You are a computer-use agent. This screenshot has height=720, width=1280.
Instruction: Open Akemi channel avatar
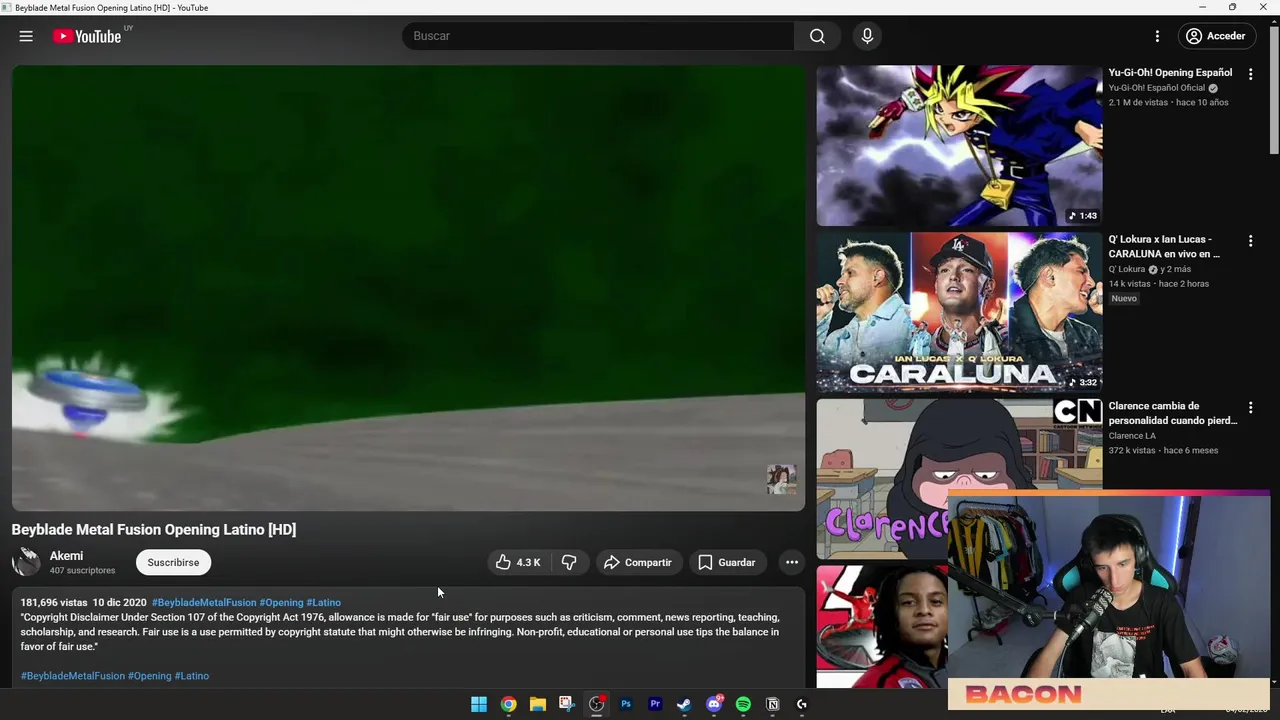(26, 562)
